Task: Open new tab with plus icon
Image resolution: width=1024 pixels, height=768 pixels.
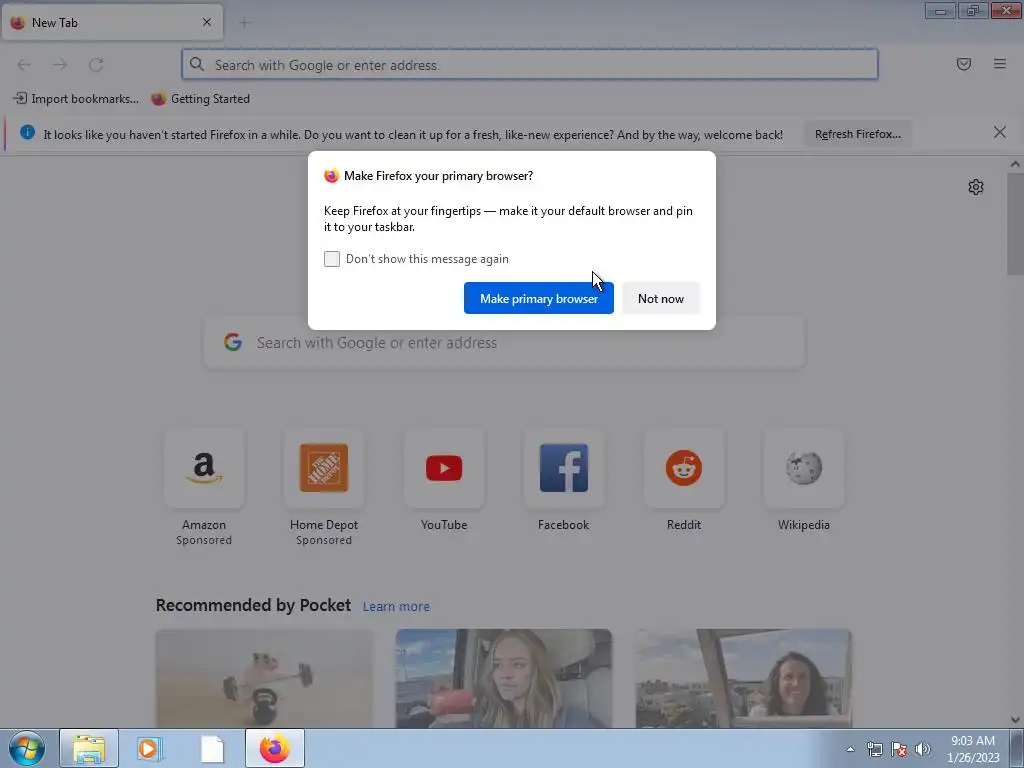Action: click(x=244, y=23)
